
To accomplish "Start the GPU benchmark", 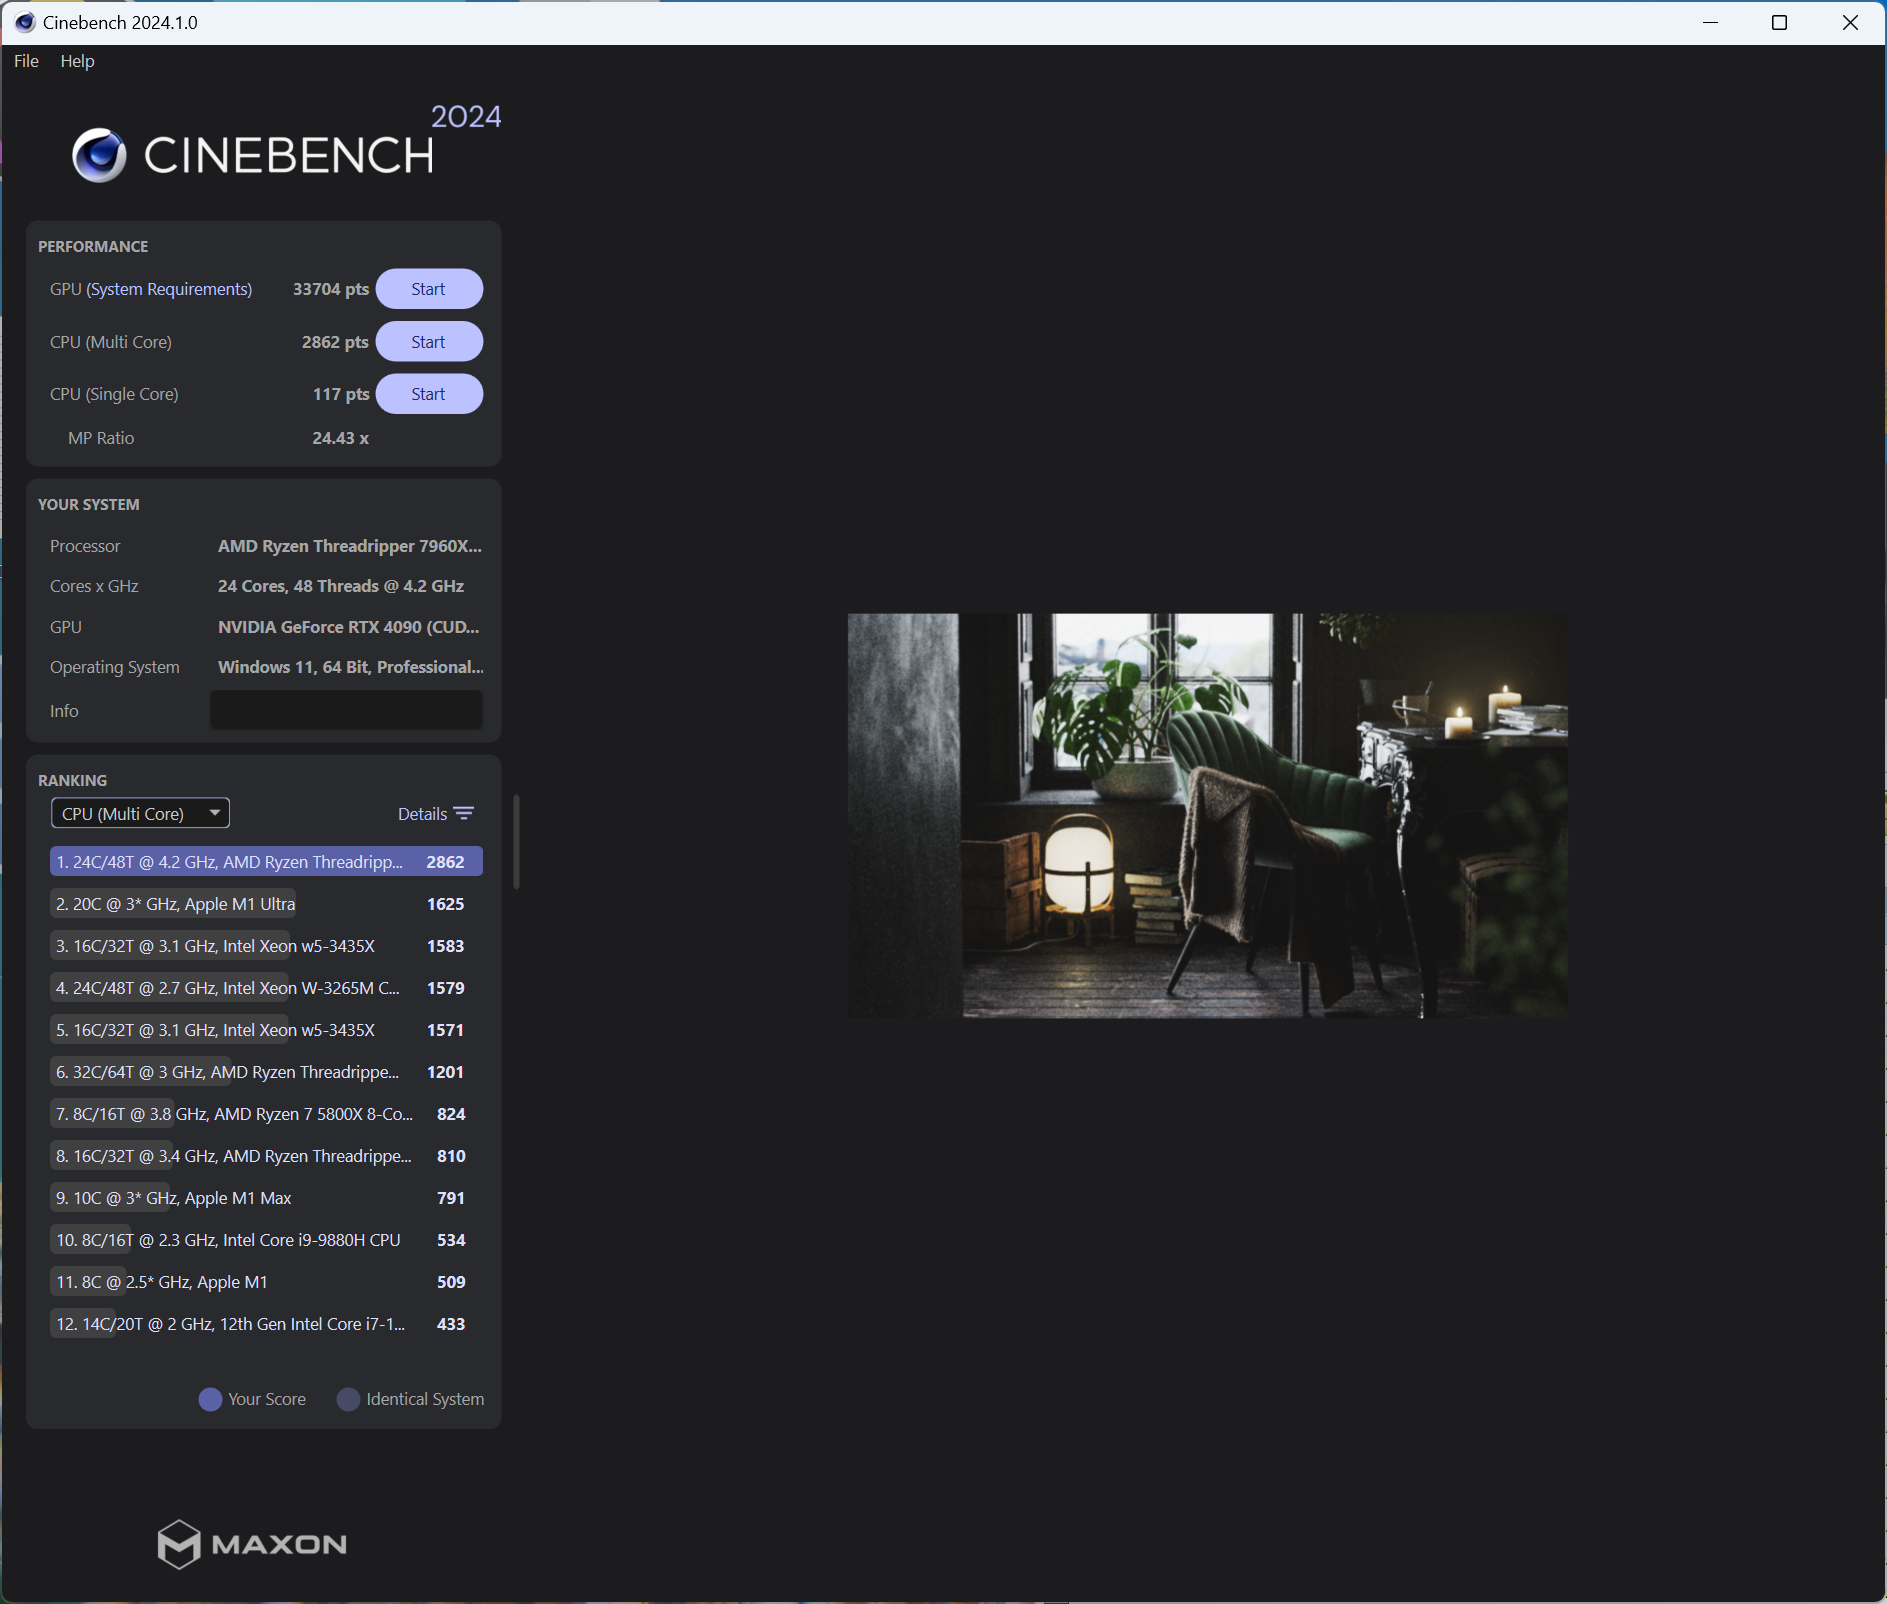I will (429, 289).
